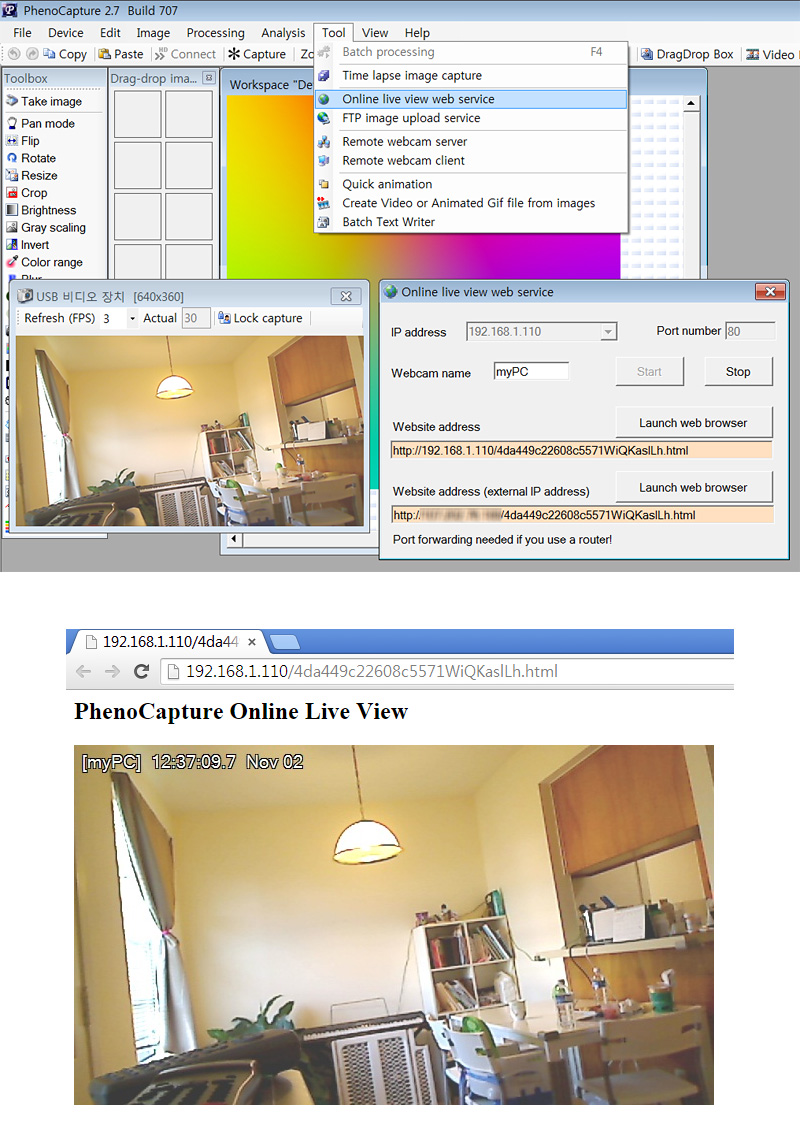Click the Capture toolbar button
Image resolution: width=800 pixels, height=1128 pixels.
(x=256, y=54)
